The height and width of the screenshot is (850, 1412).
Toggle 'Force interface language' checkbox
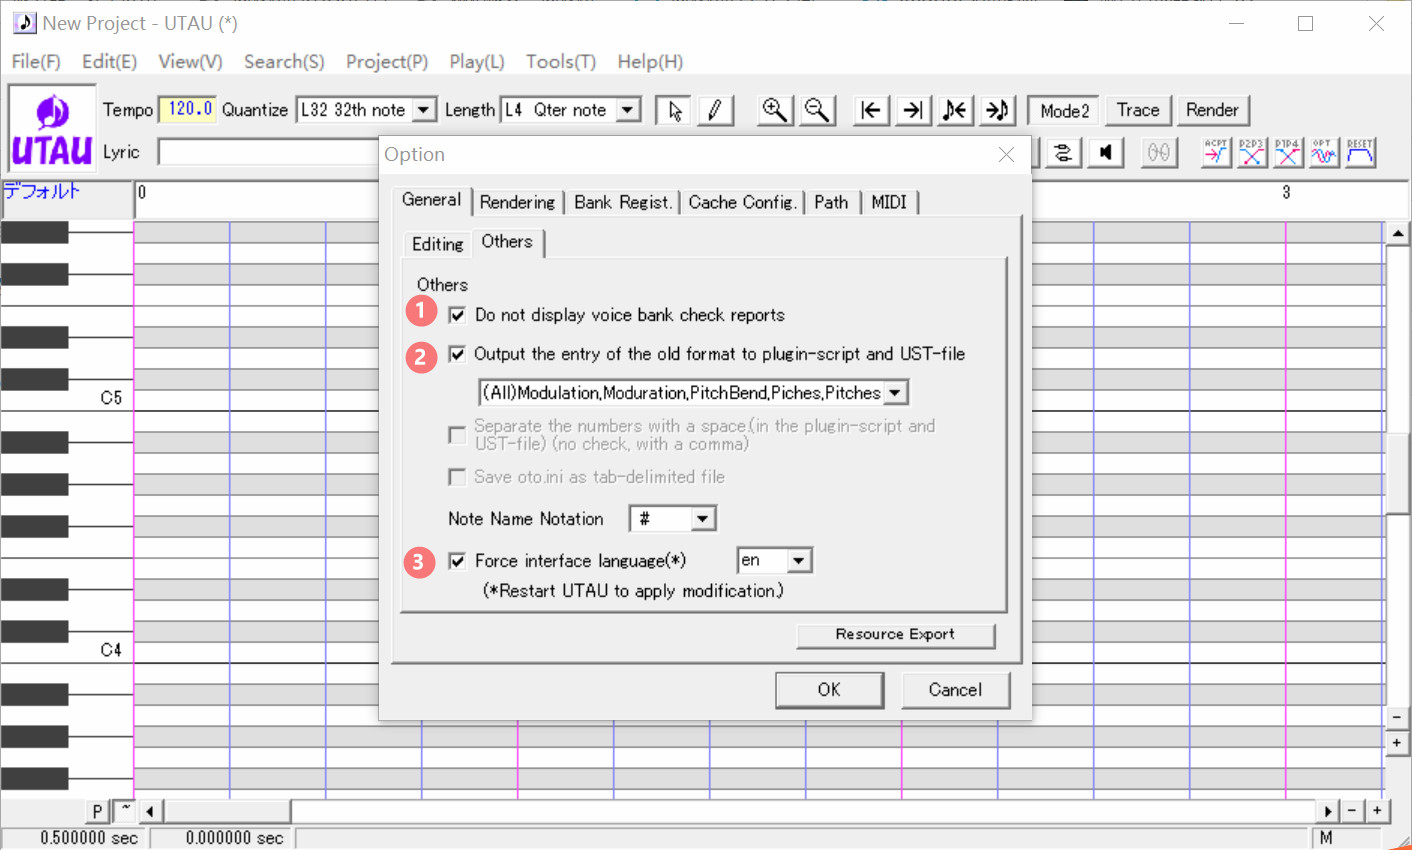point(457,561)
